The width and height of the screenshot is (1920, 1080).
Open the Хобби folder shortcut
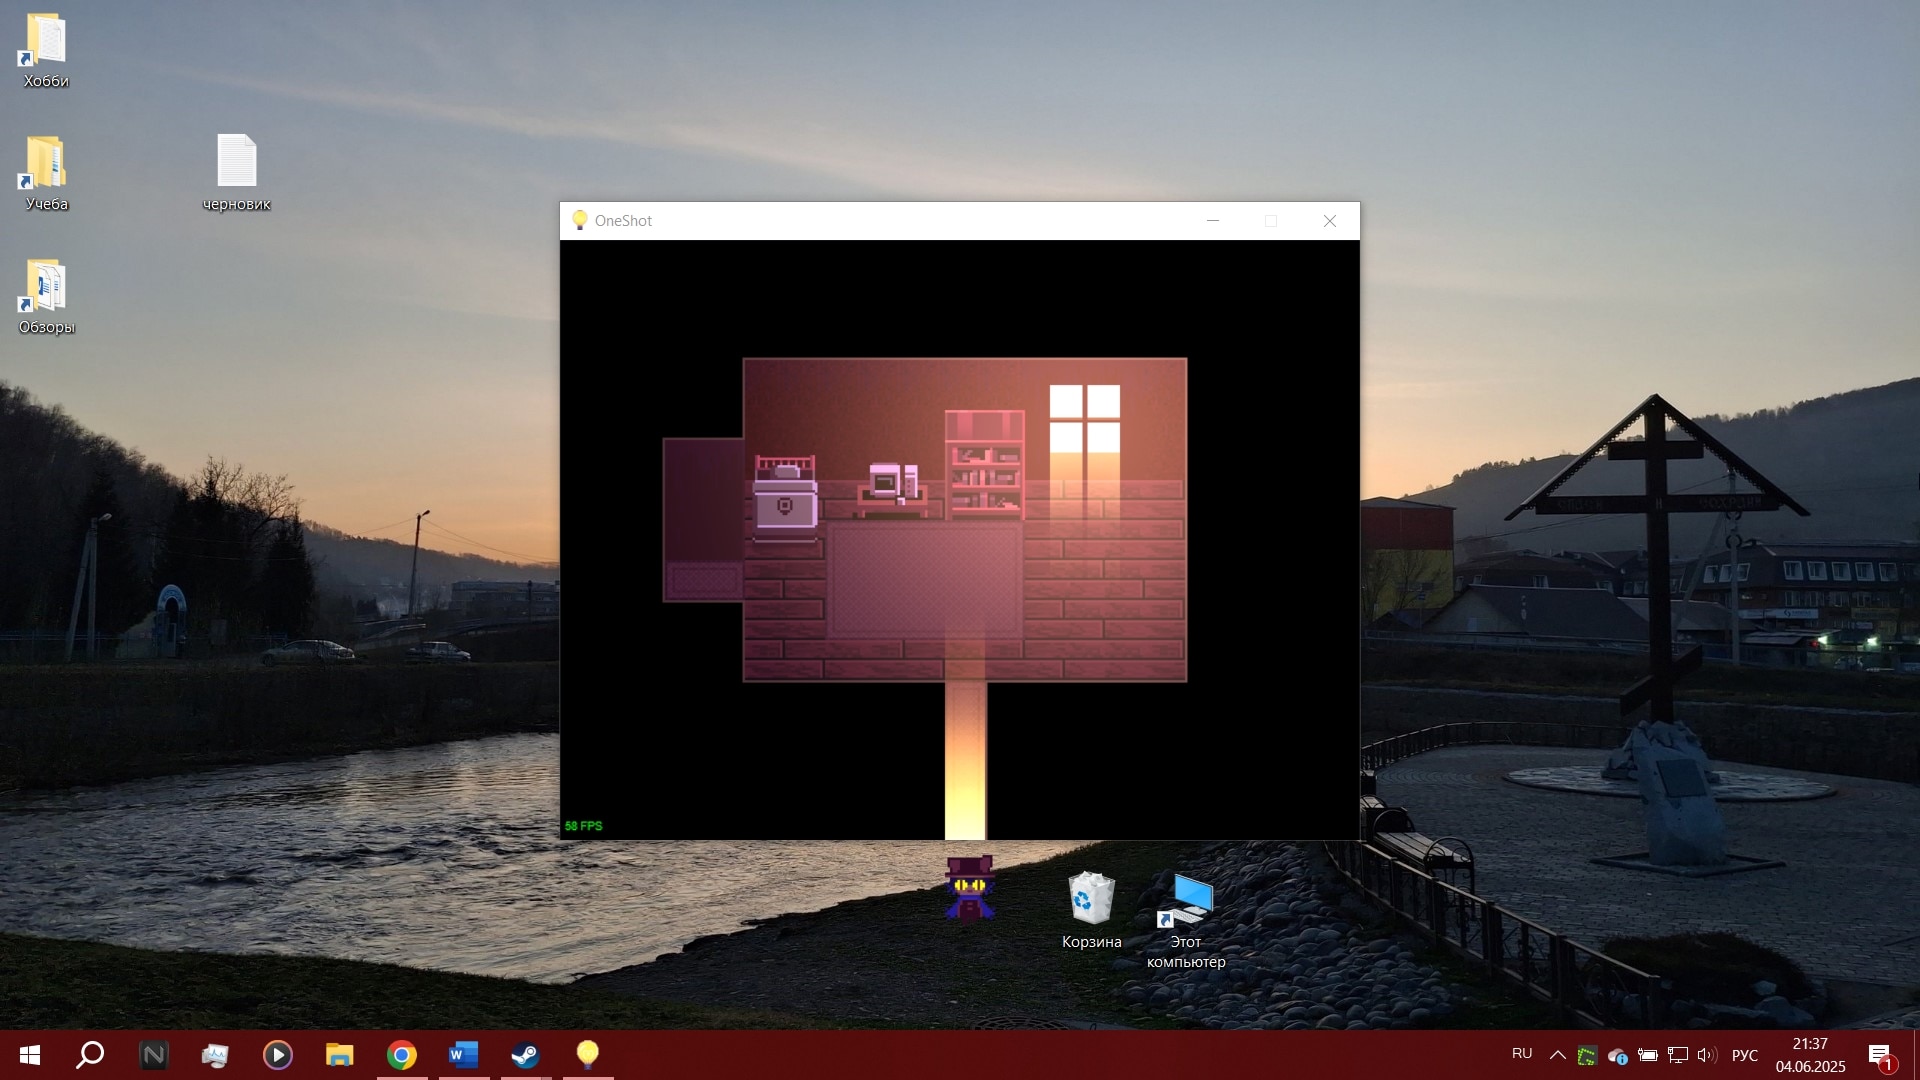[x=46, y=50]
